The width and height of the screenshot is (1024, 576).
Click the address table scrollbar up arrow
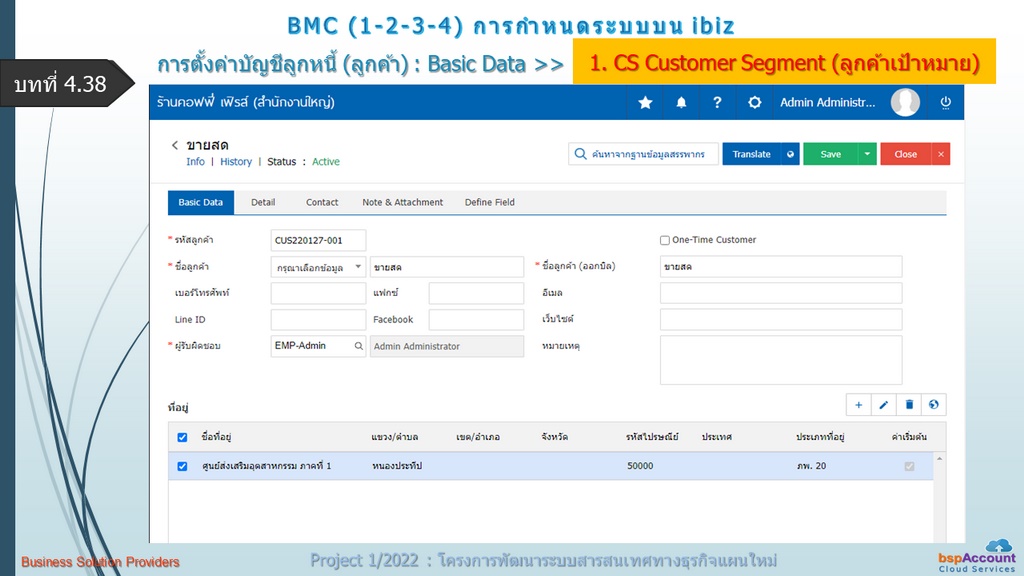pyautogui.click(x=939, y=459)
